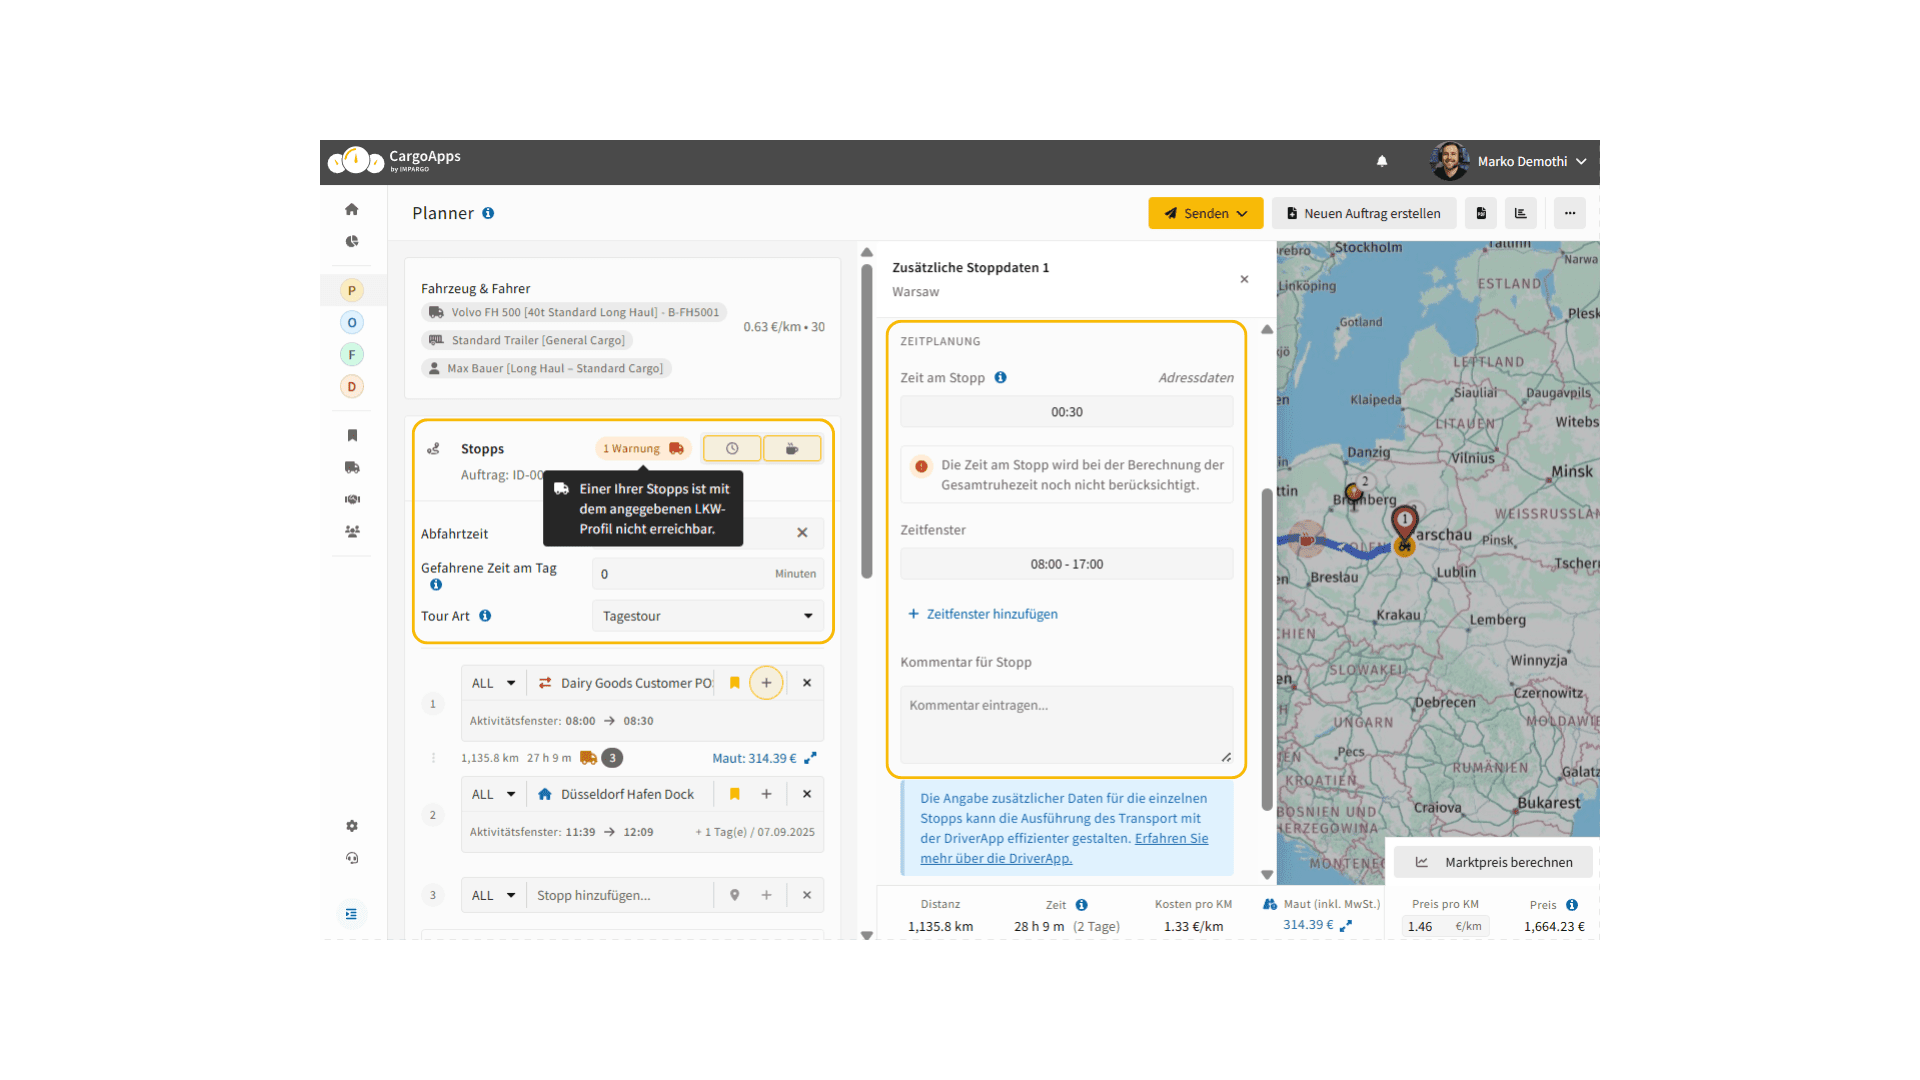
Task: Open the Tour Art Tagestour dropdown
Action: pos(708,616)
